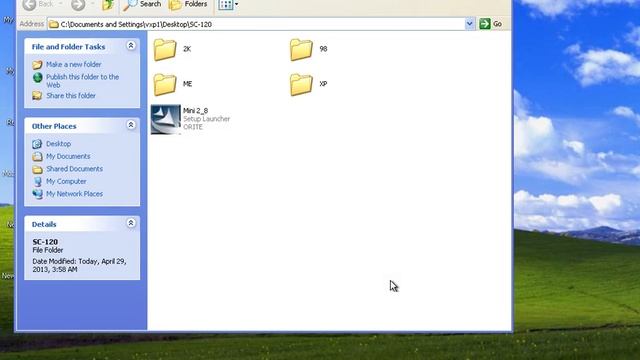Viewport: 640px width, 360px height.
Task: Collapse the Details panel
Action: tap(131, 223)
